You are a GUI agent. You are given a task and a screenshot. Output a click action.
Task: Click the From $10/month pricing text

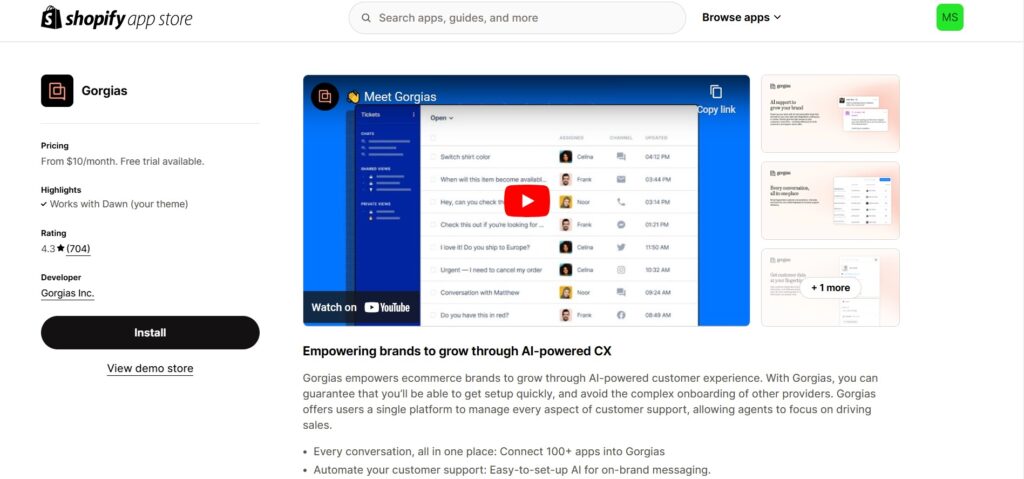tap(122, 161)
